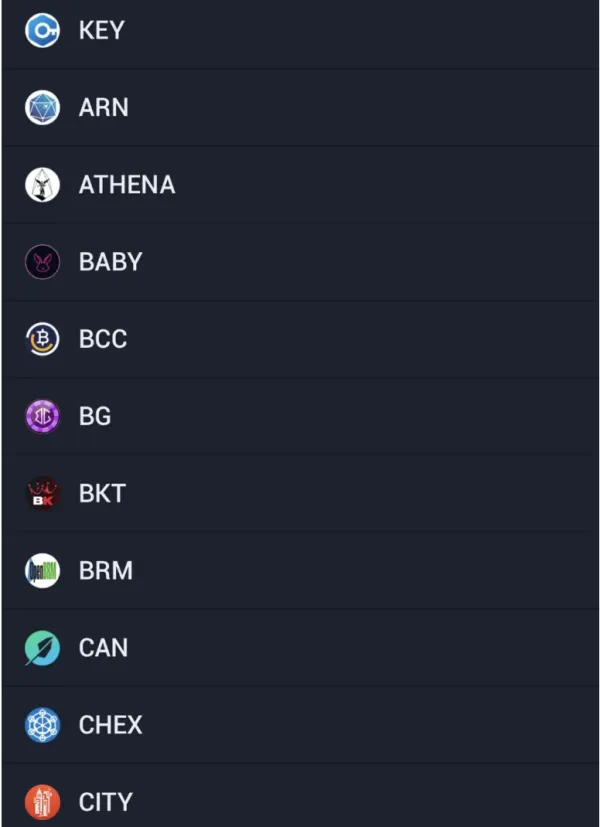Click the ARN token logo
The height and width of the screenshot is (827, 600).
42,107
